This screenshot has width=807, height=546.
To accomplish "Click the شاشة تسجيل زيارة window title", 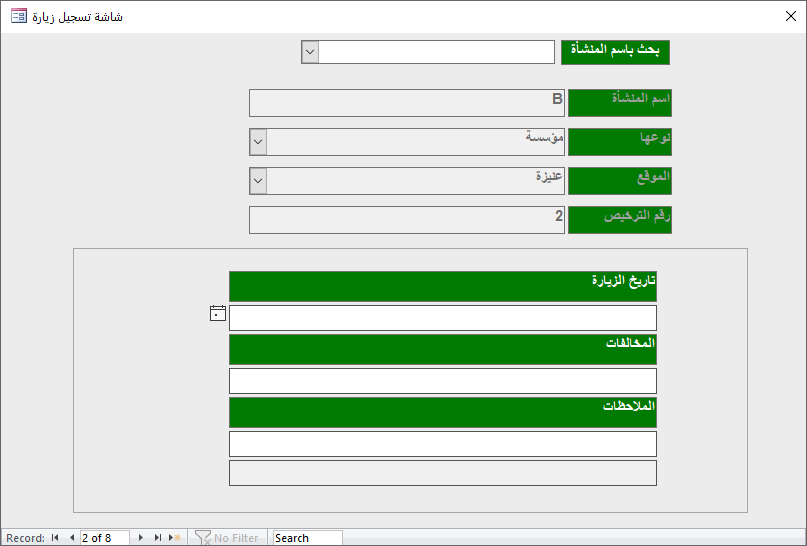I will coord(78,16).
